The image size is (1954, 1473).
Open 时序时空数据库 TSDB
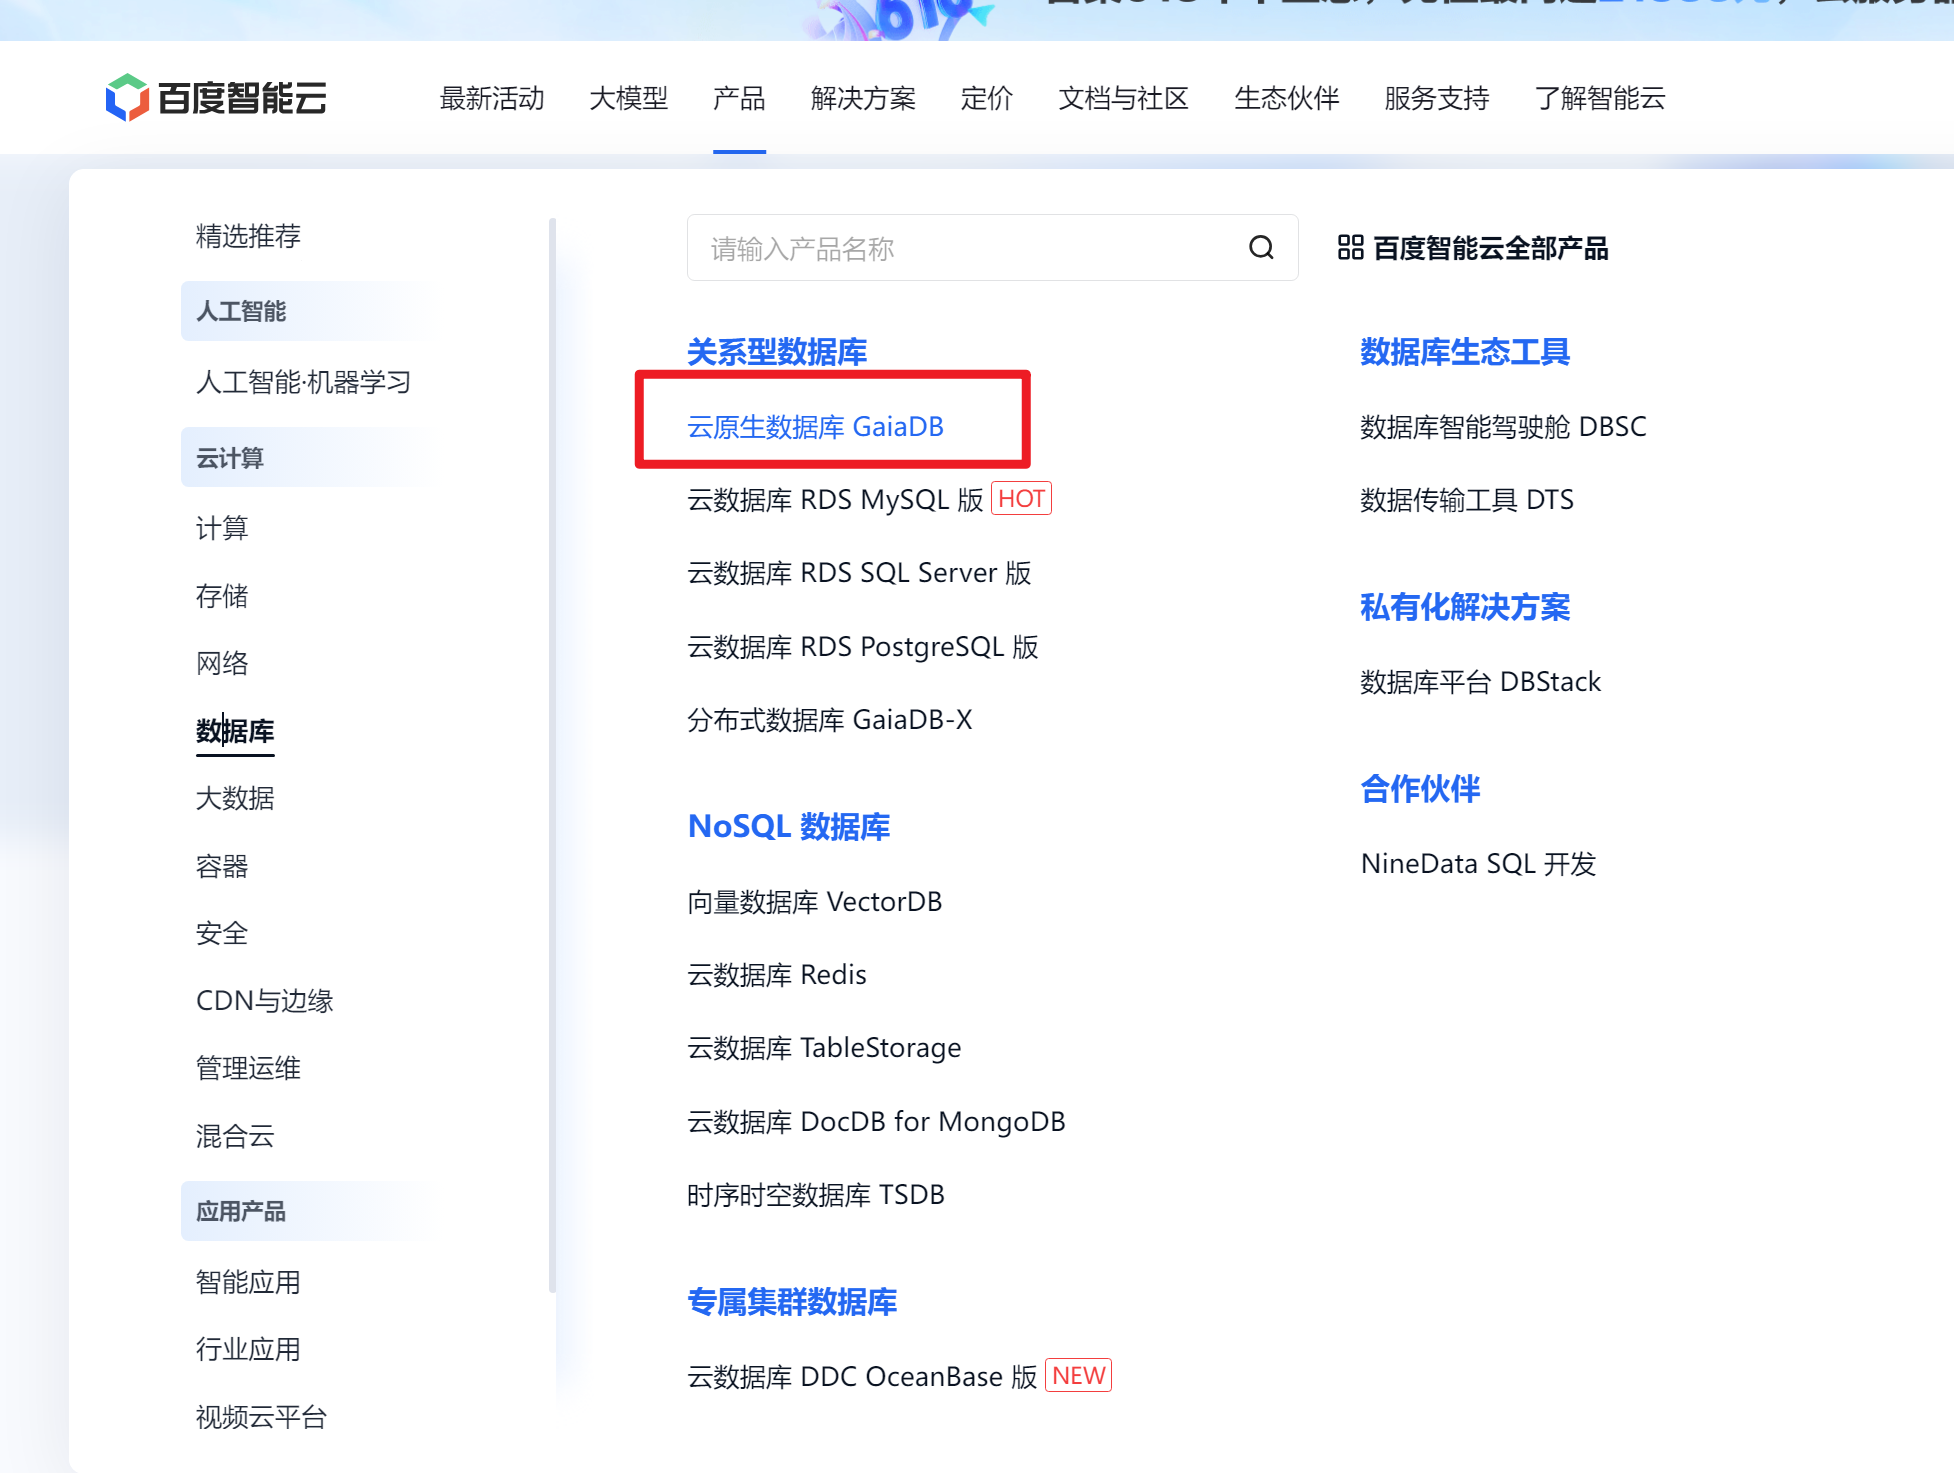click(815, 1195)
